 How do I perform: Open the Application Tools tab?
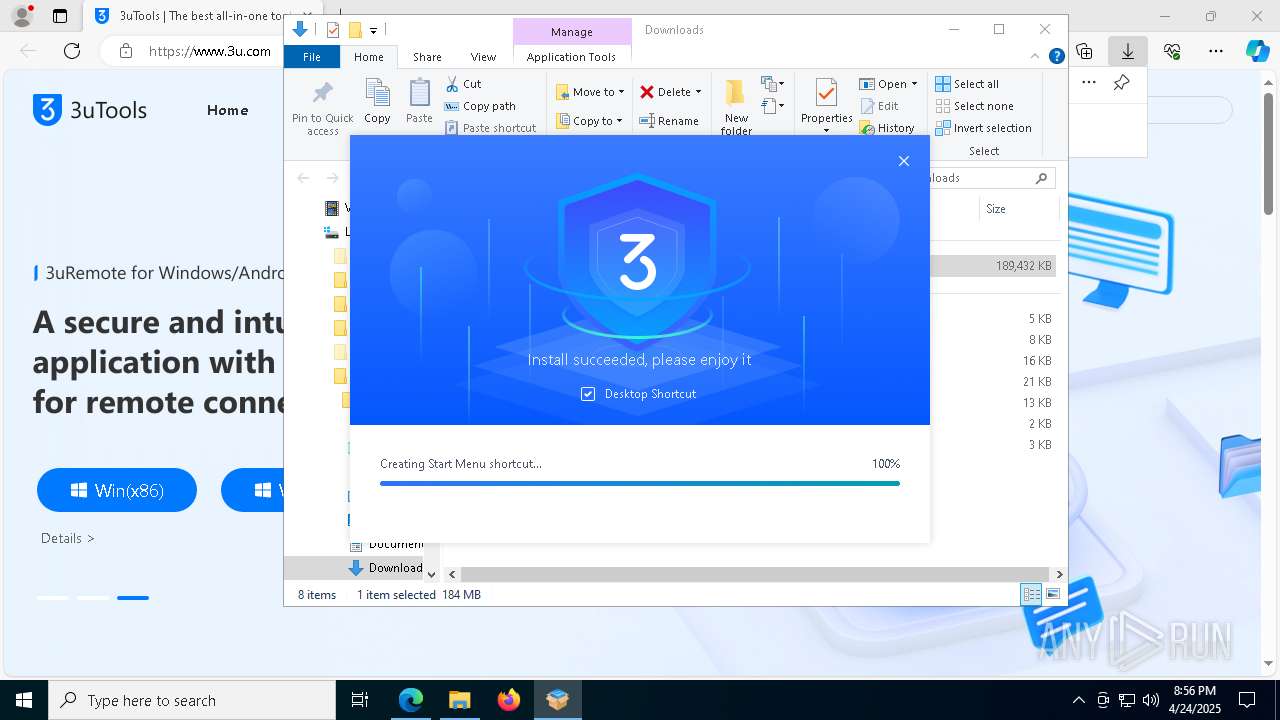pos(571,57)
